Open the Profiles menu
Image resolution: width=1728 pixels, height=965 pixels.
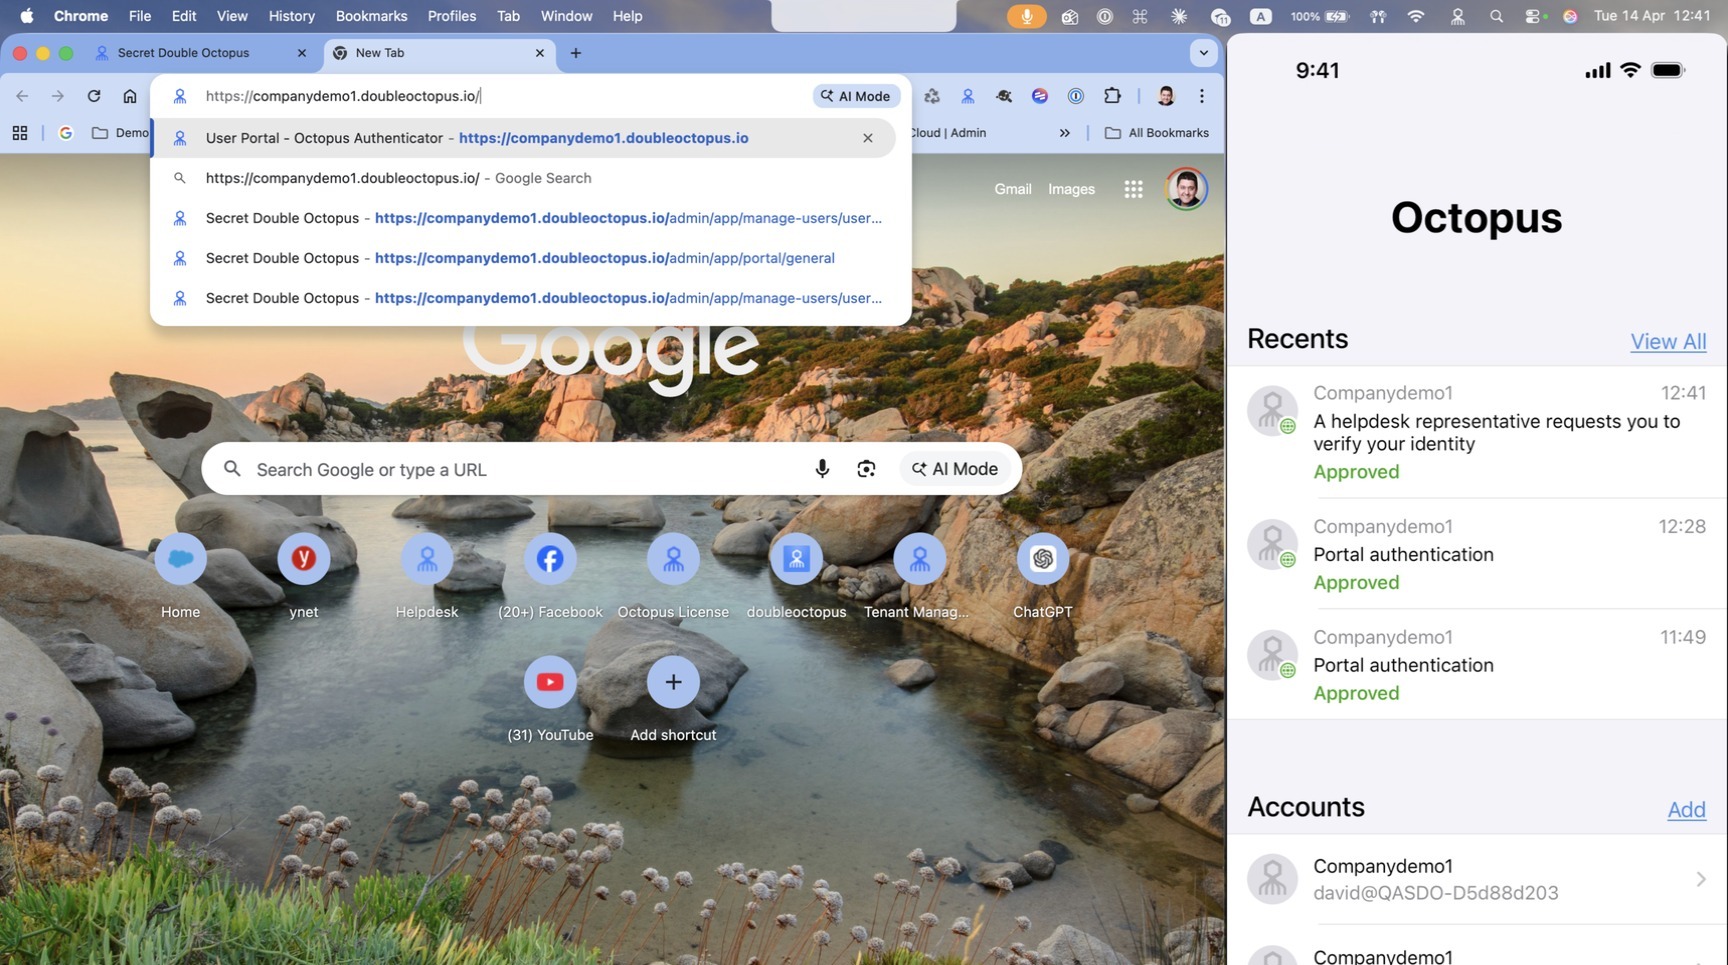click(x=451, y=16)
